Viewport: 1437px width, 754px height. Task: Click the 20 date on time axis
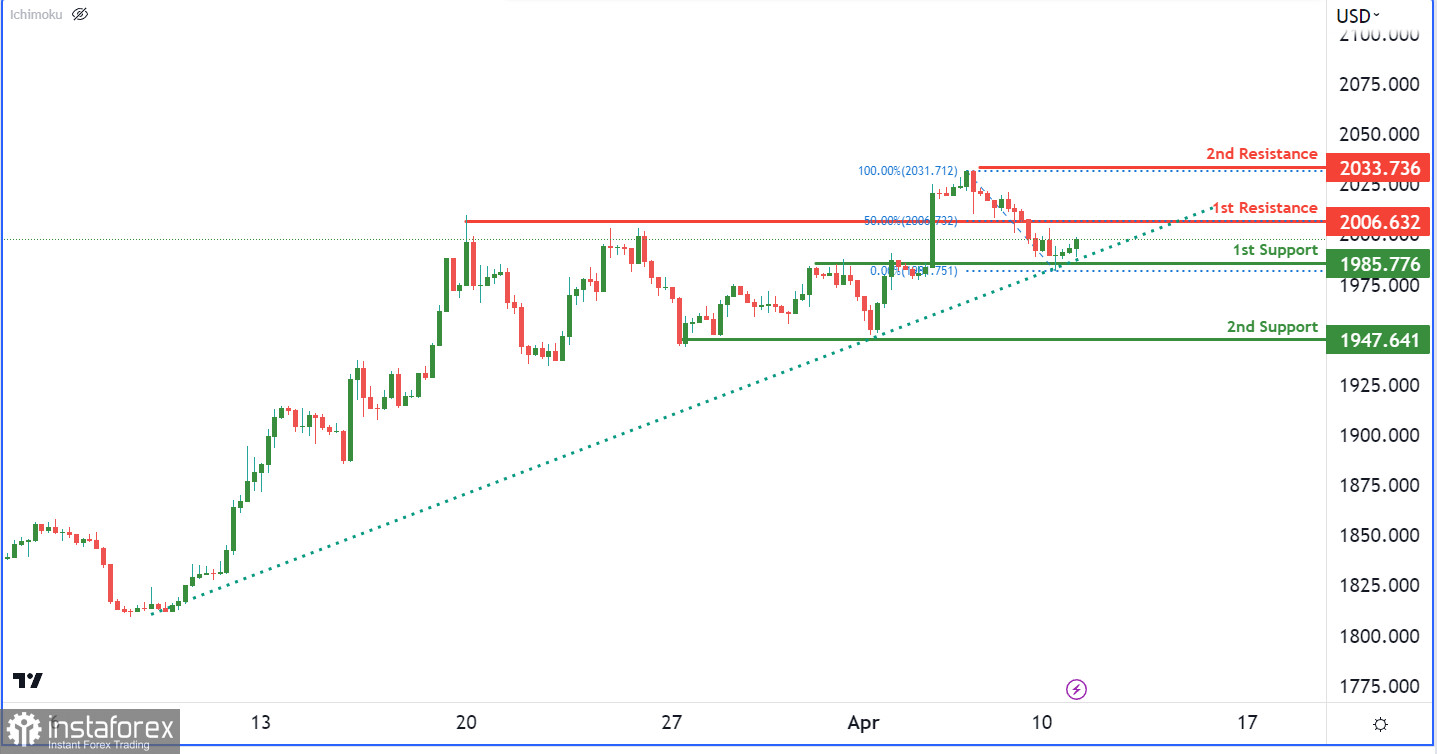(x=465, y=723)
